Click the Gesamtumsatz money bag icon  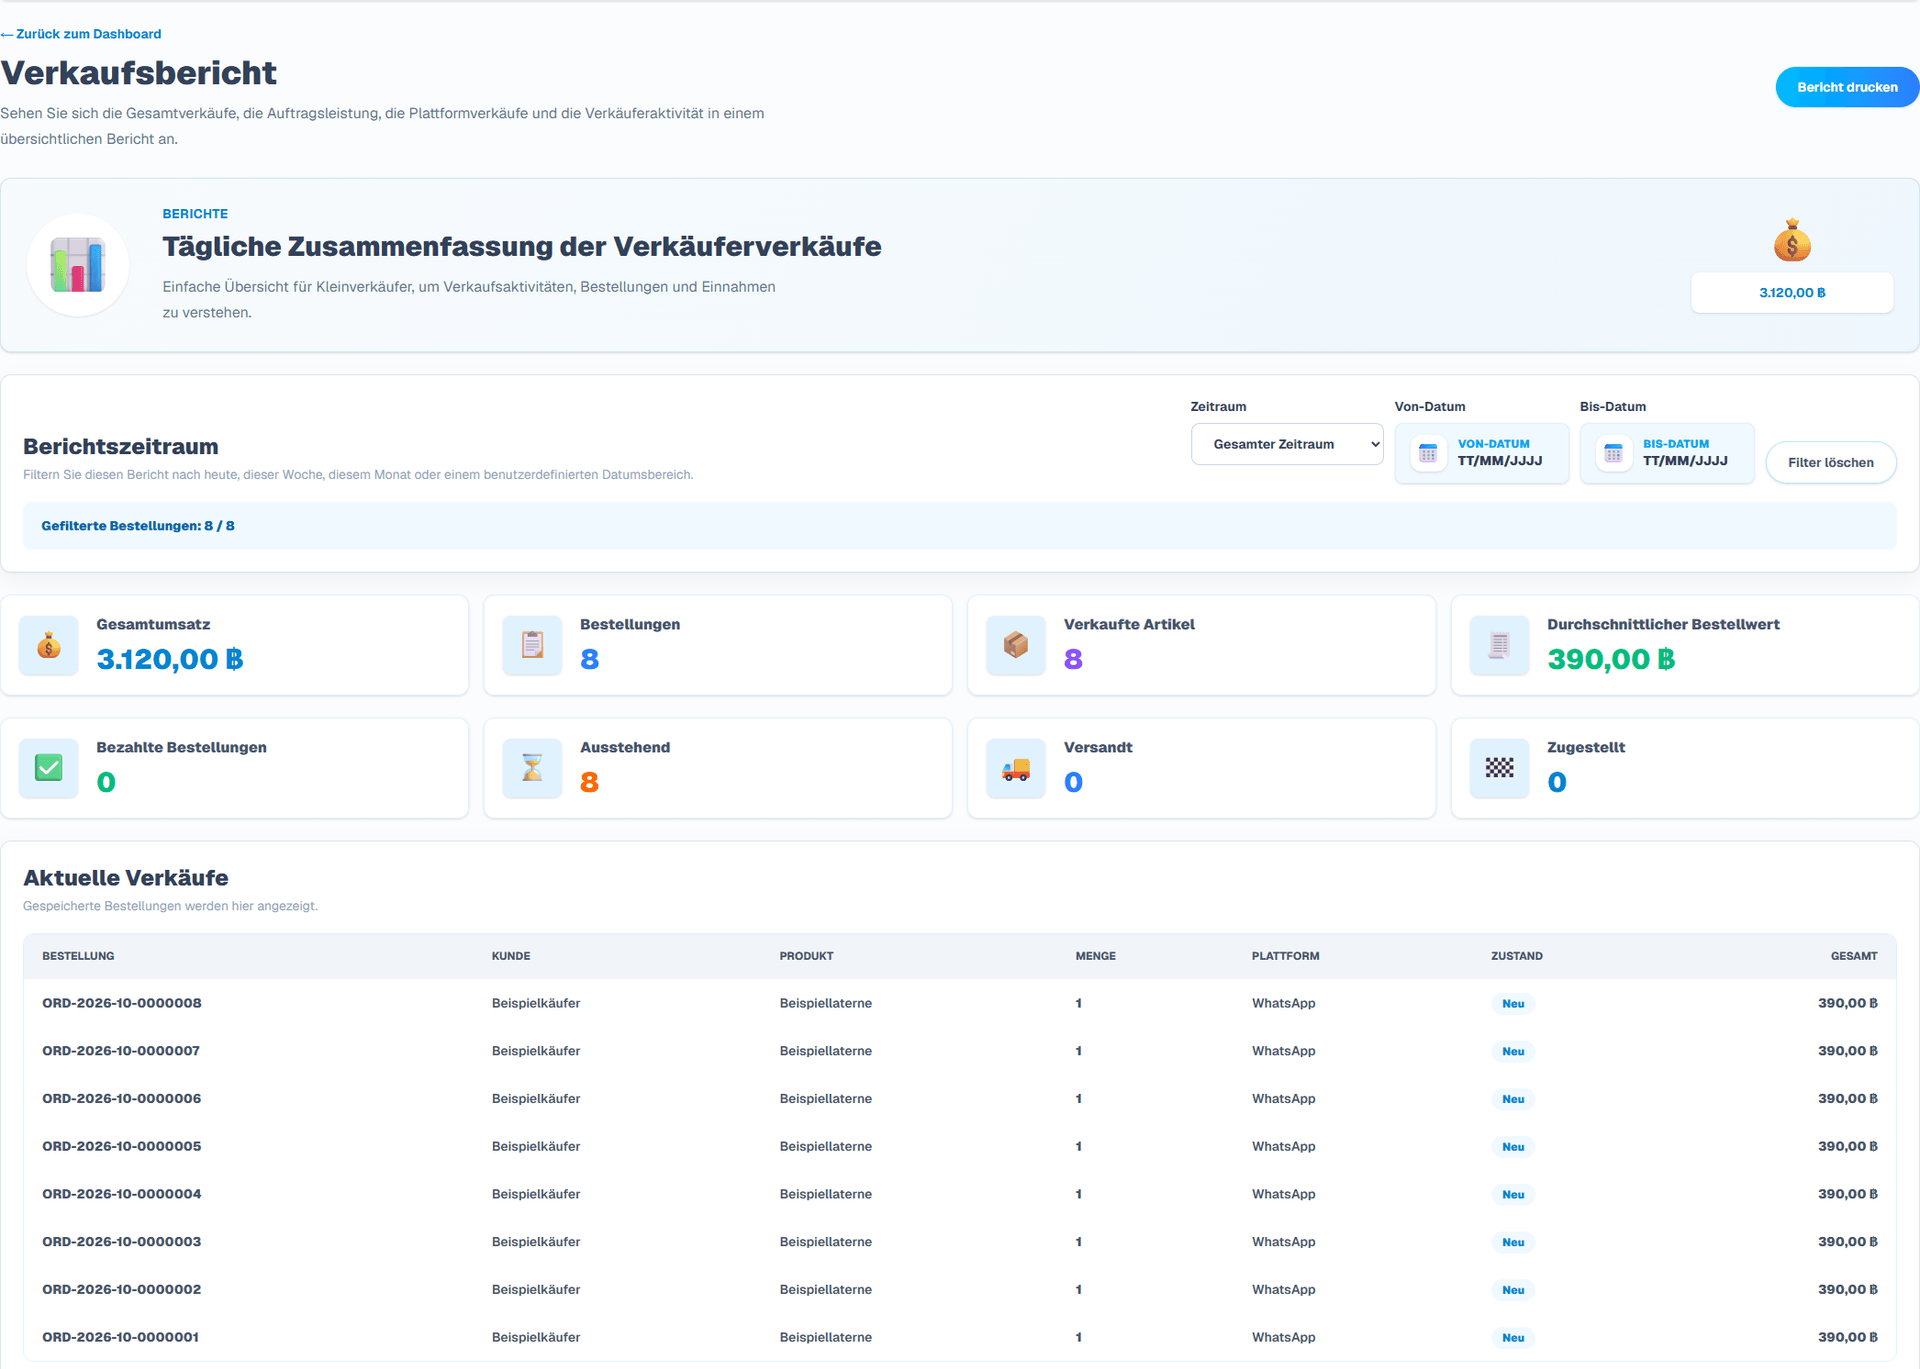click(x=49, y=646)
